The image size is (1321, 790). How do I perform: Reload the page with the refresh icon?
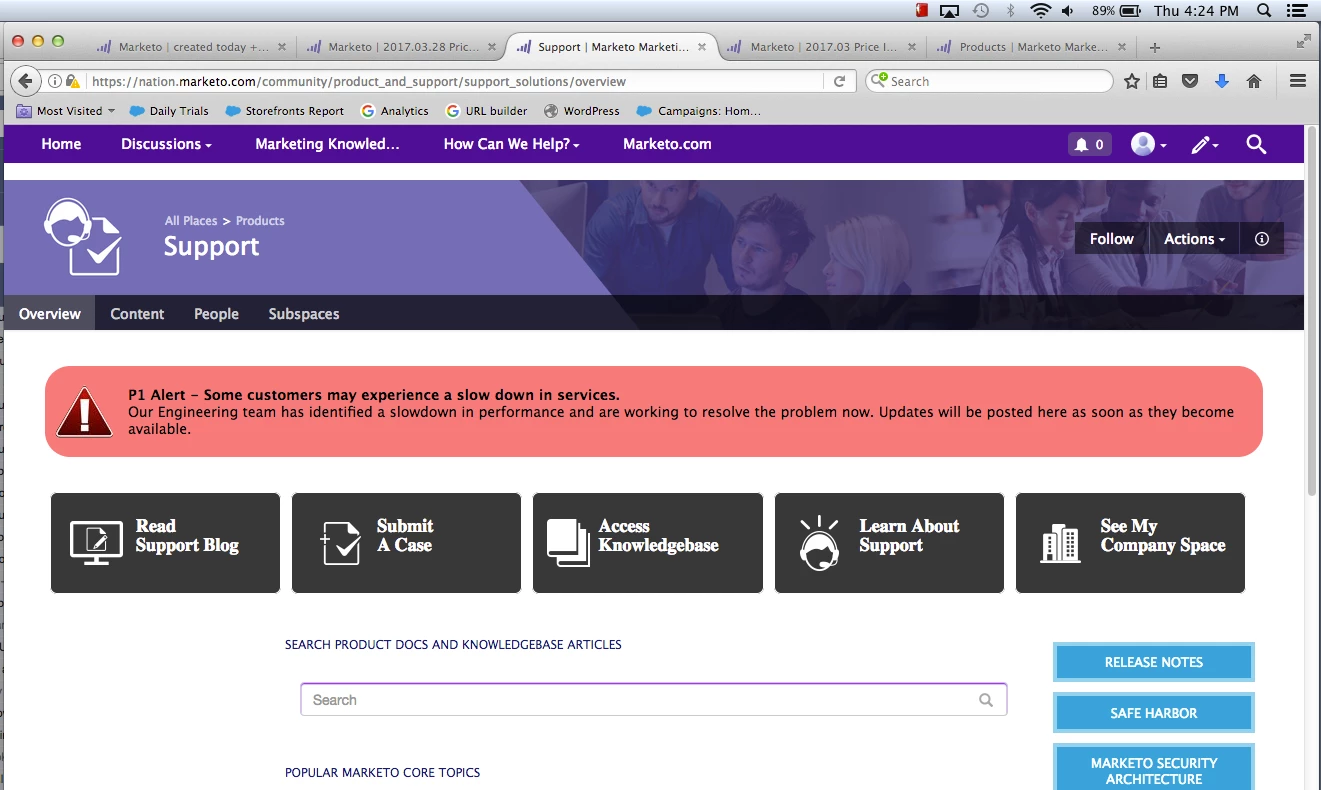[x=839, y=81]
